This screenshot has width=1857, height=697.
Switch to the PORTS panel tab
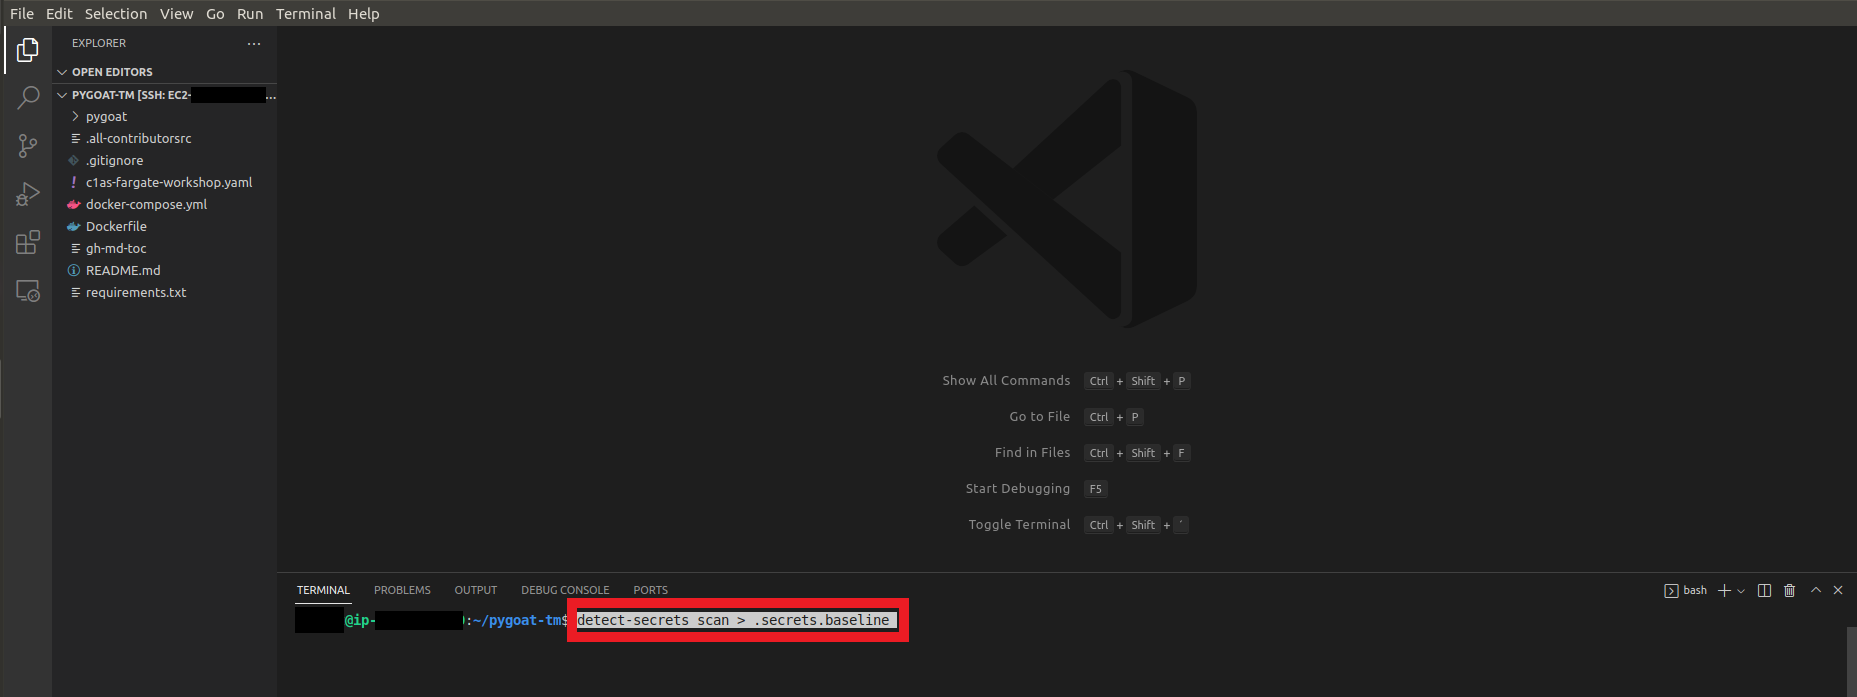pos(650,590)
